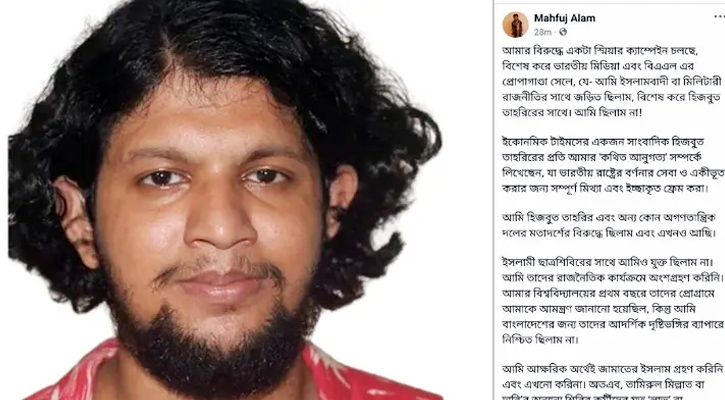The image size is (725, 400).
Task: Click the line starting 'আমার বিশ্ববিদ্যালয়ের প্রথম বছরে'
Action: tap(608, 293)
